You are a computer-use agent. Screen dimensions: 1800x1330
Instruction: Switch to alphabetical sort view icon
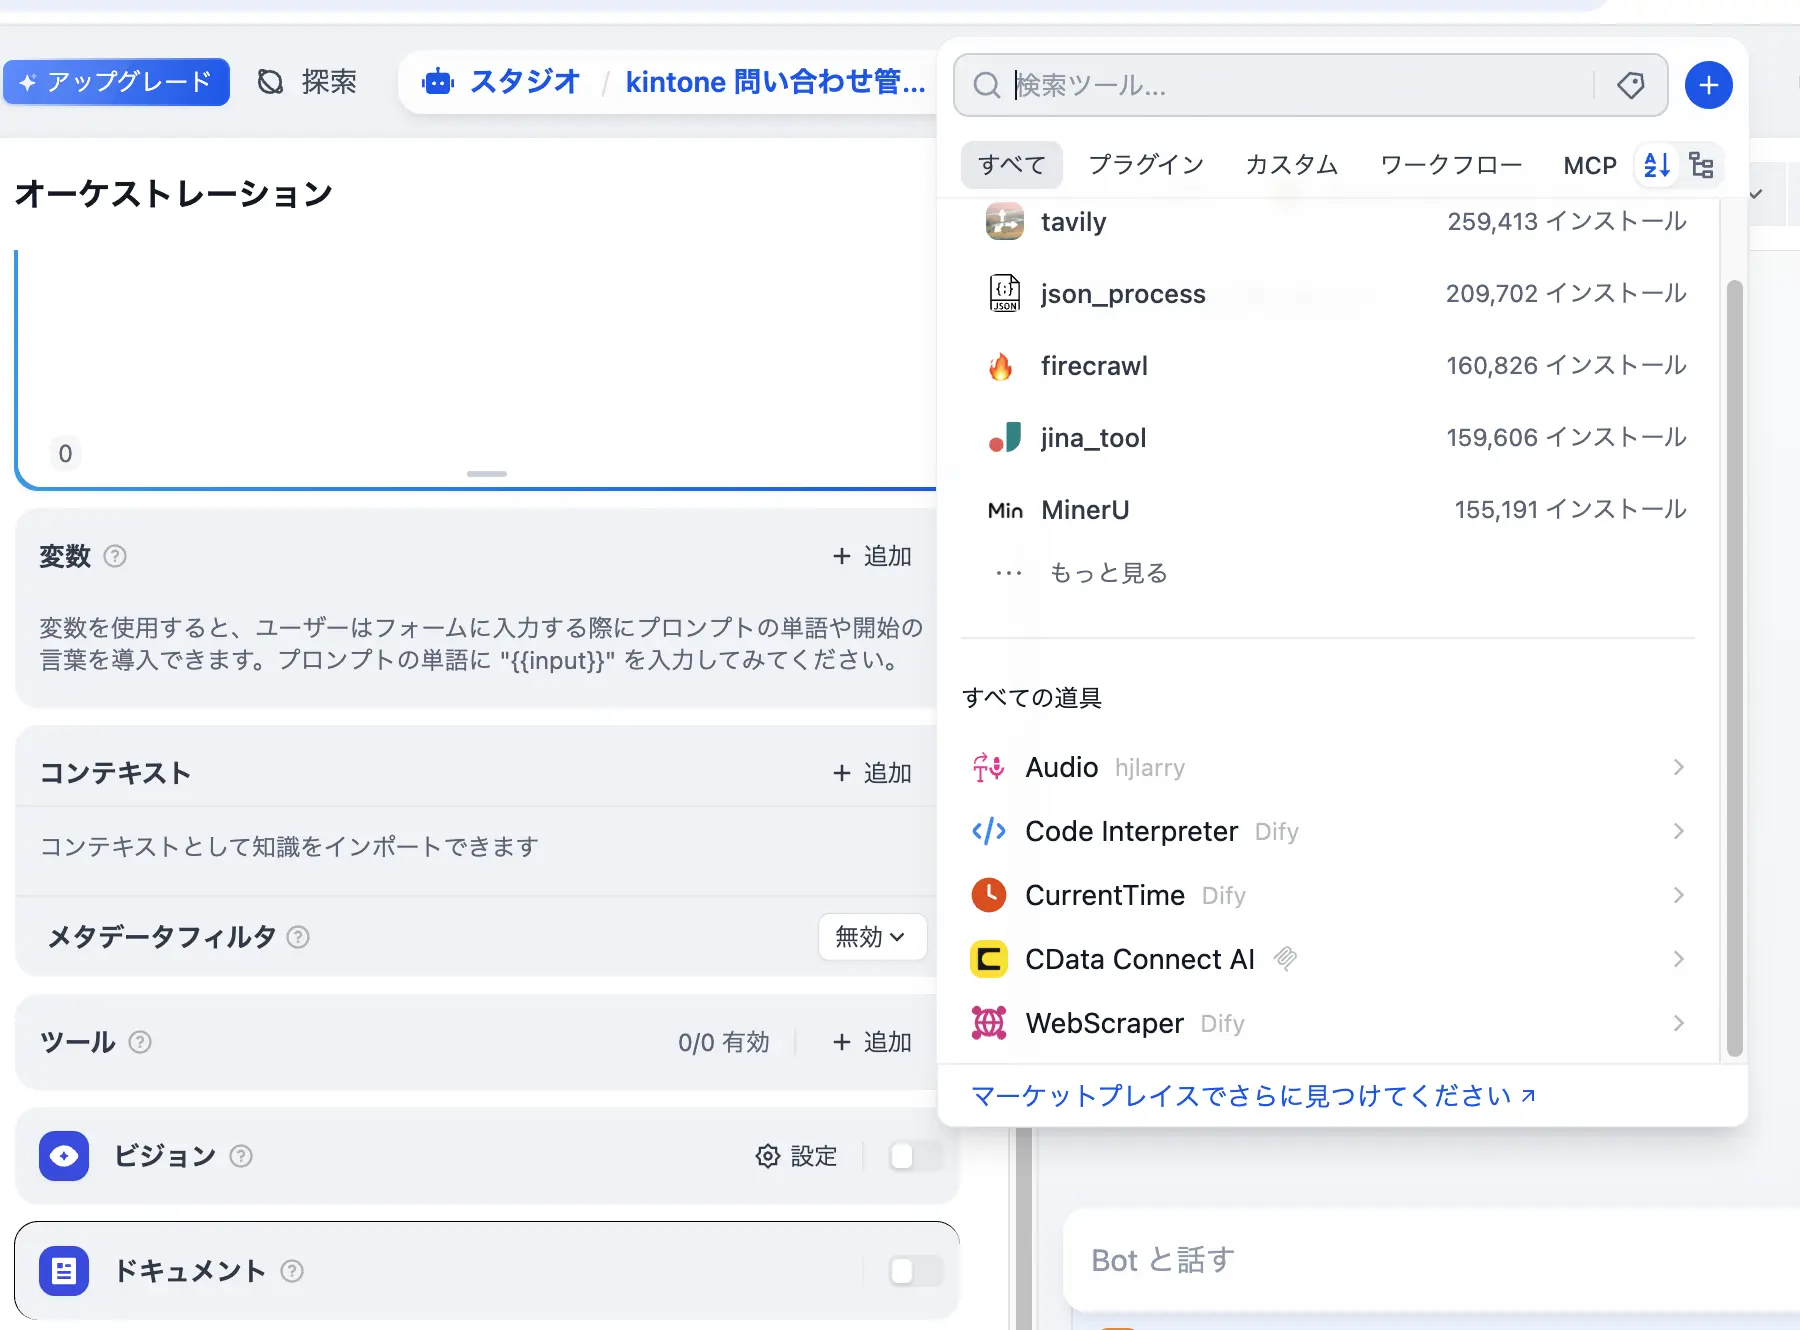pyautogui.click(x=1656, y=165)
